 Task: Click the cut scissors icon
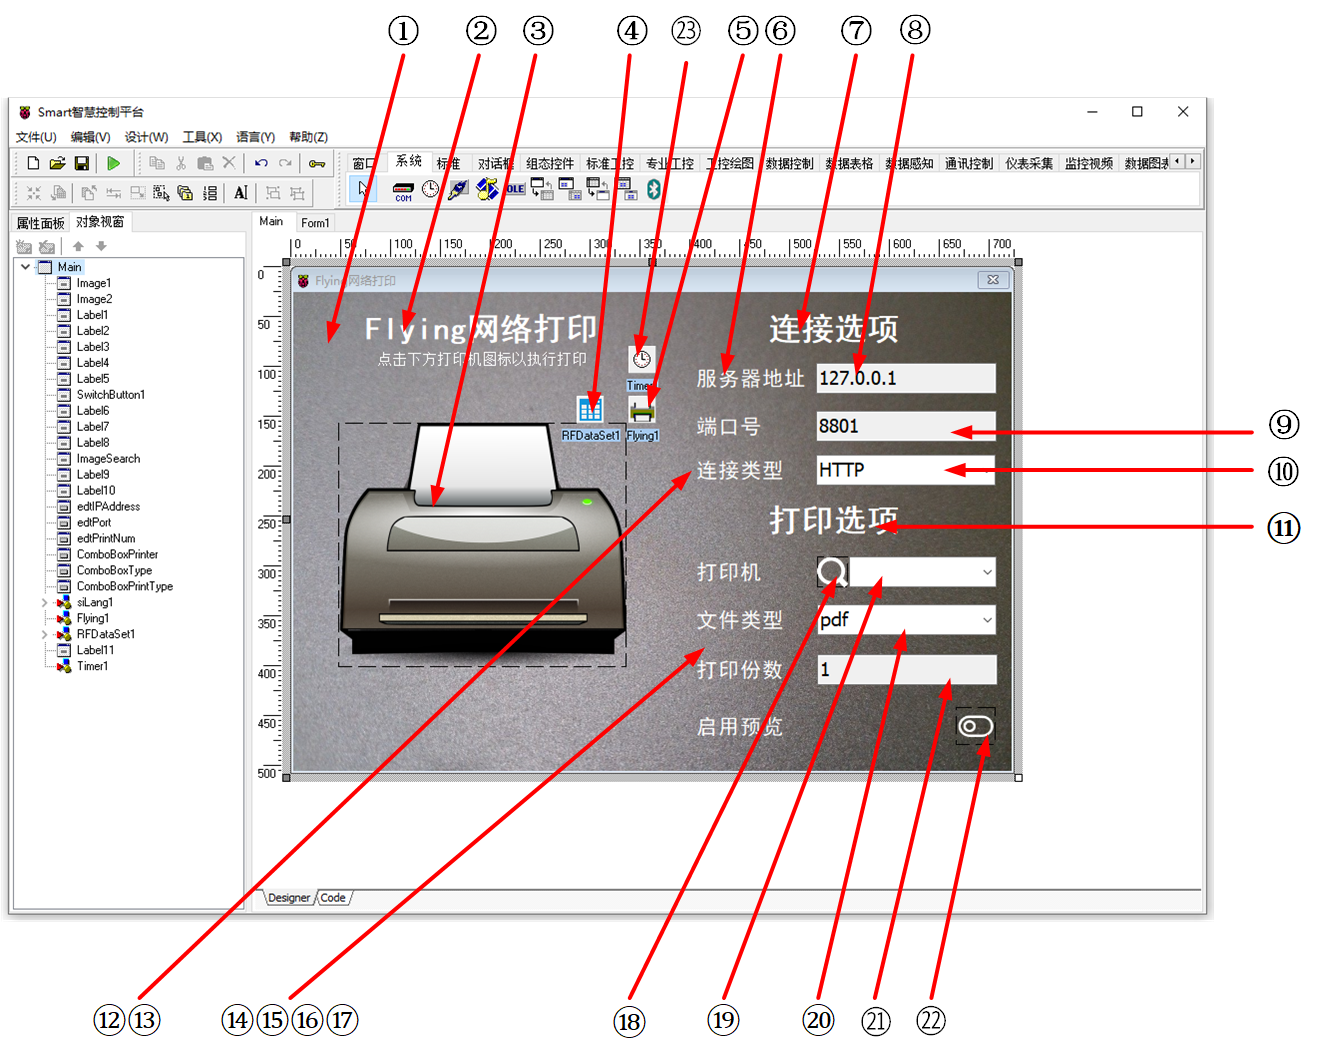181,163
